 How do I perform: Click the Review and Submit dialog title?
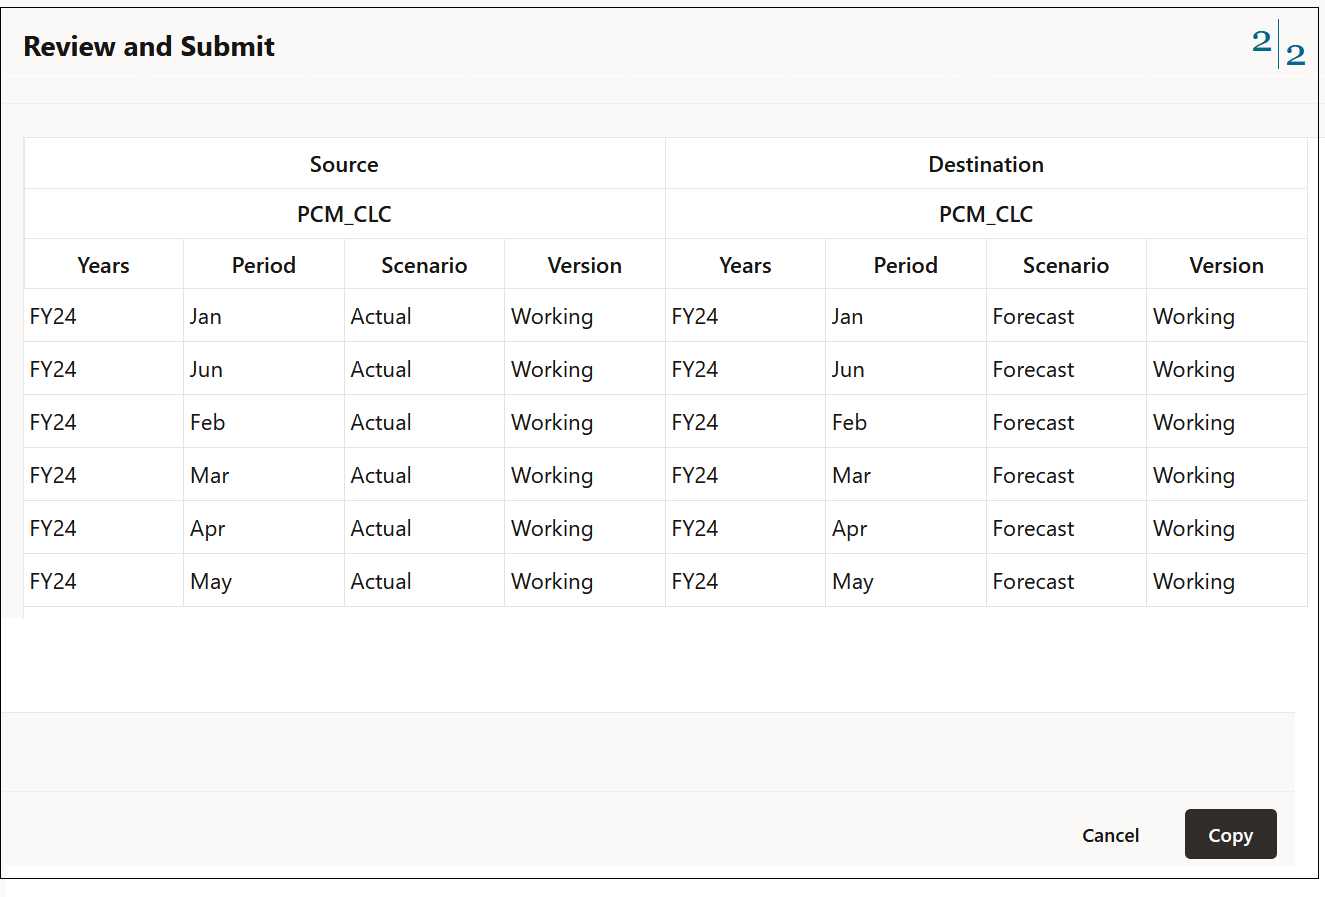click(148, 46)
